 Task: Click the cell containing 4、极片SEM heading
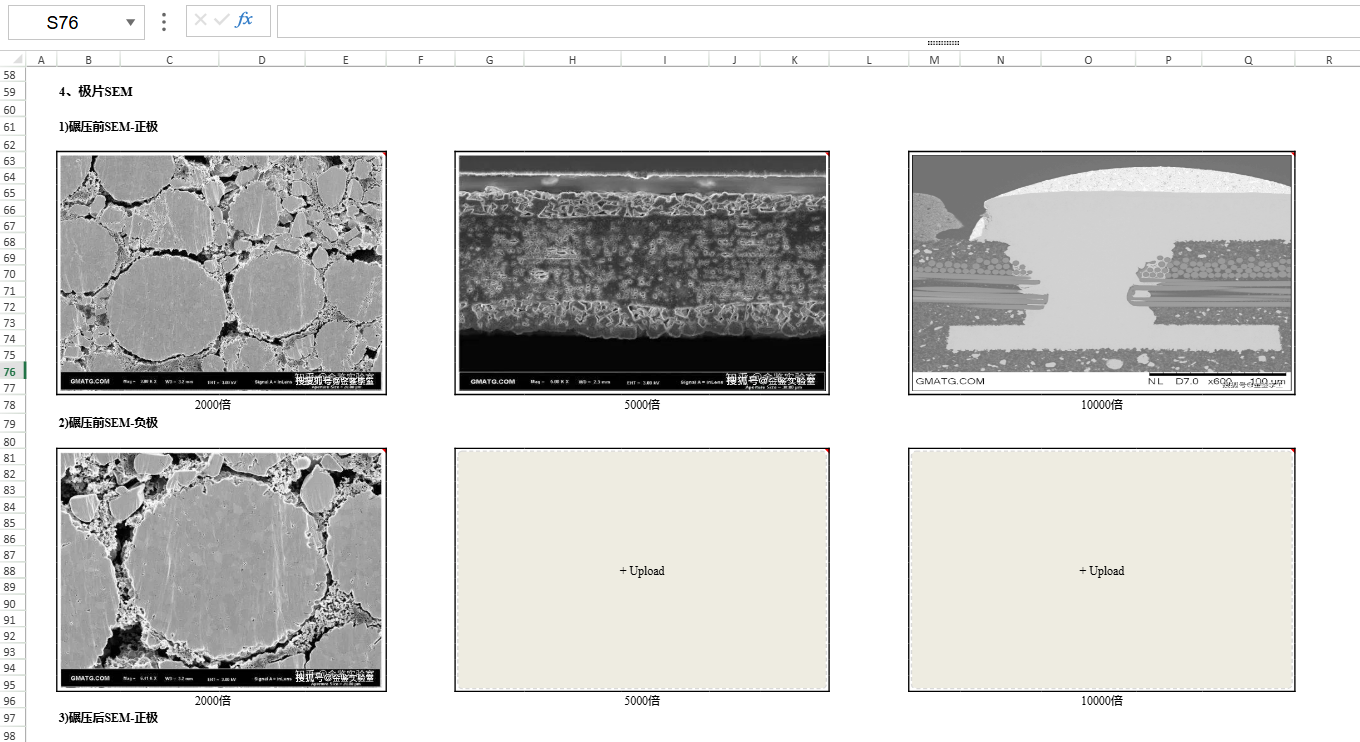click(96, 92)
